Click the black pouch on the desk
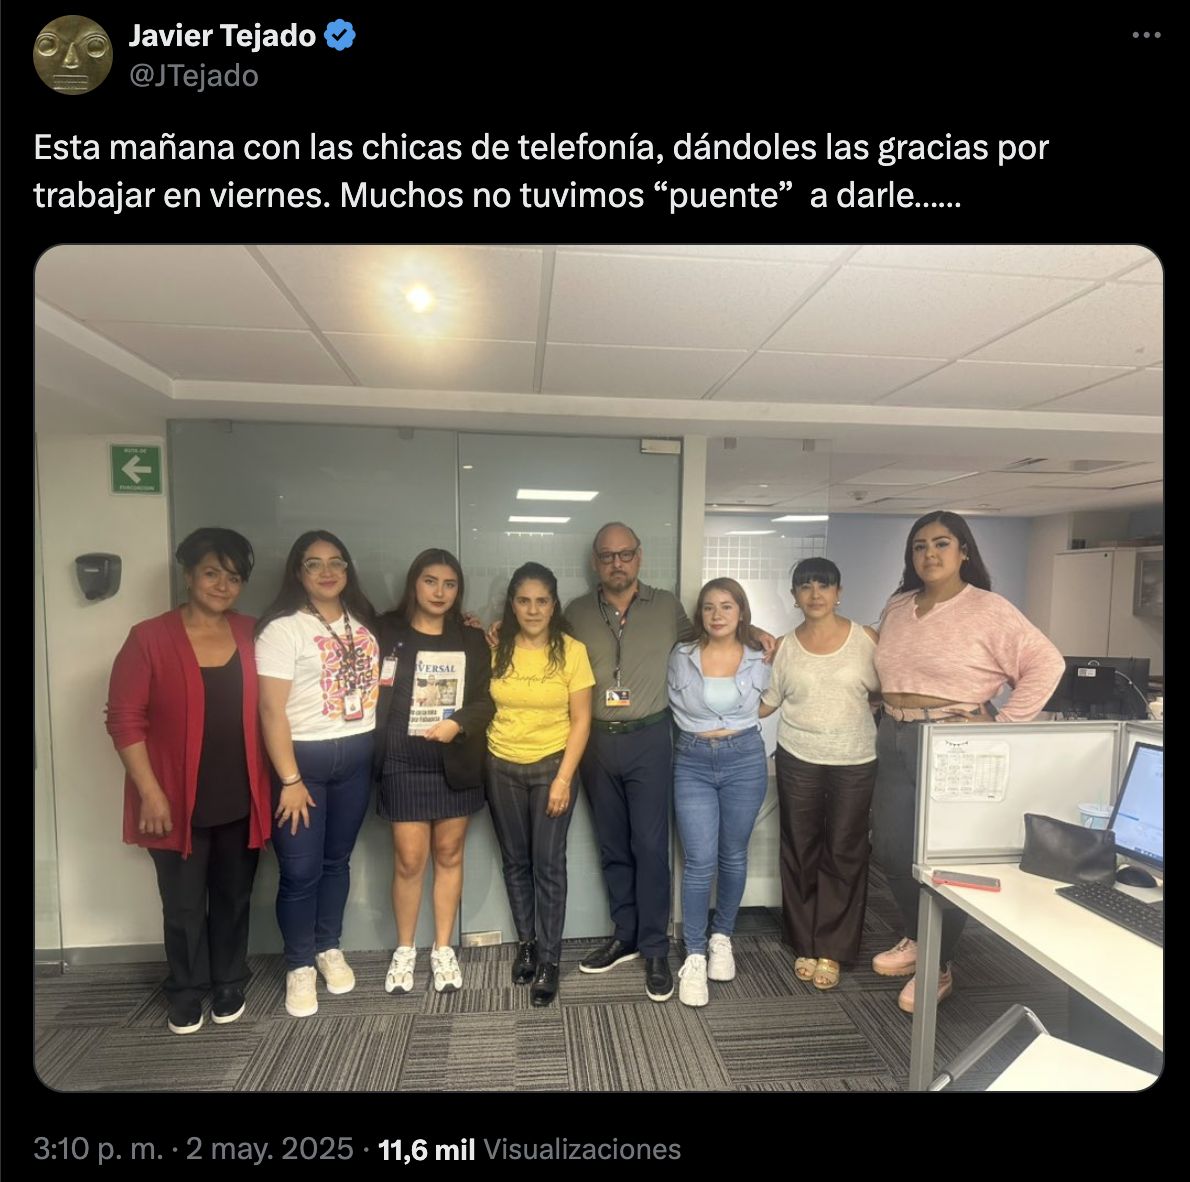 [x=1066, y=849]
